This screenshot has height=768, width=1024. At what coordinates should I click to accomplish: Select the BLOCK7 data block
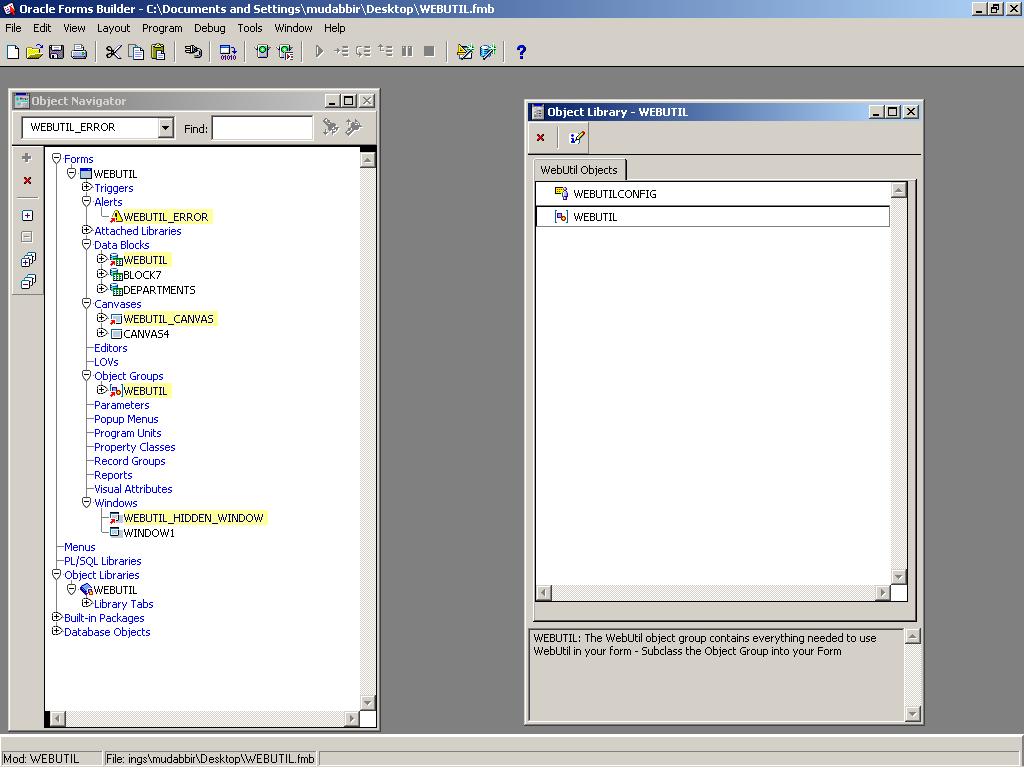tap(142, 275)
